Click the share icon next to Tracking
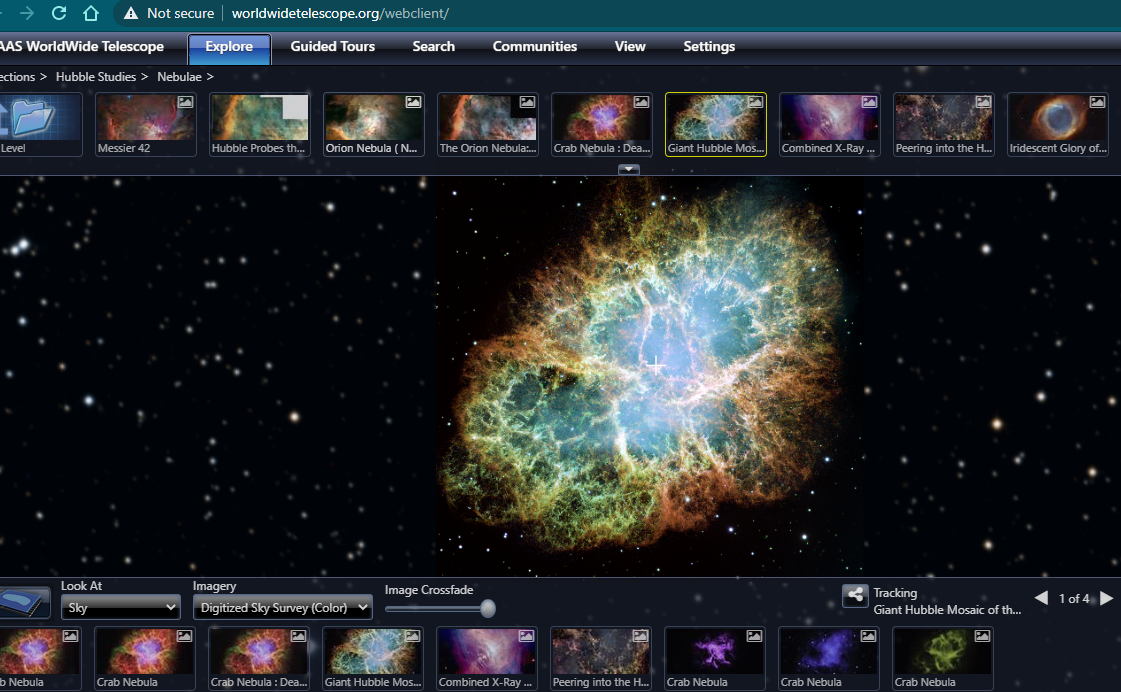Image resolution: width=1121 pixels, height=692 pixels. tap(855, 595)
